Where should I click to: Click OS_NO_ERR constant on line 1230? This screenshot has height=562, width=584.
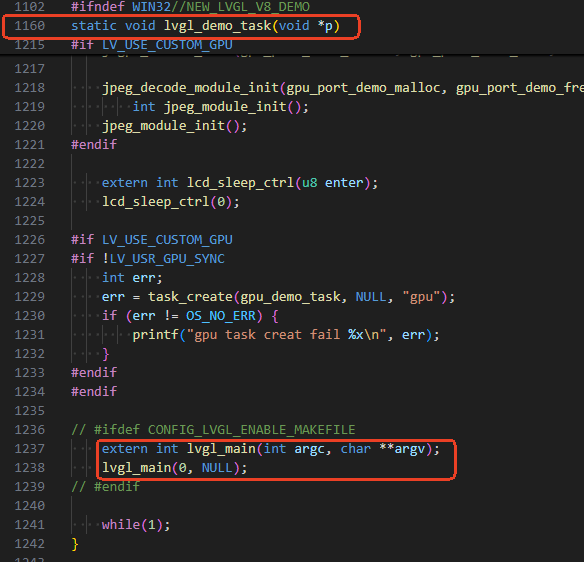click(x=221, y=316)
